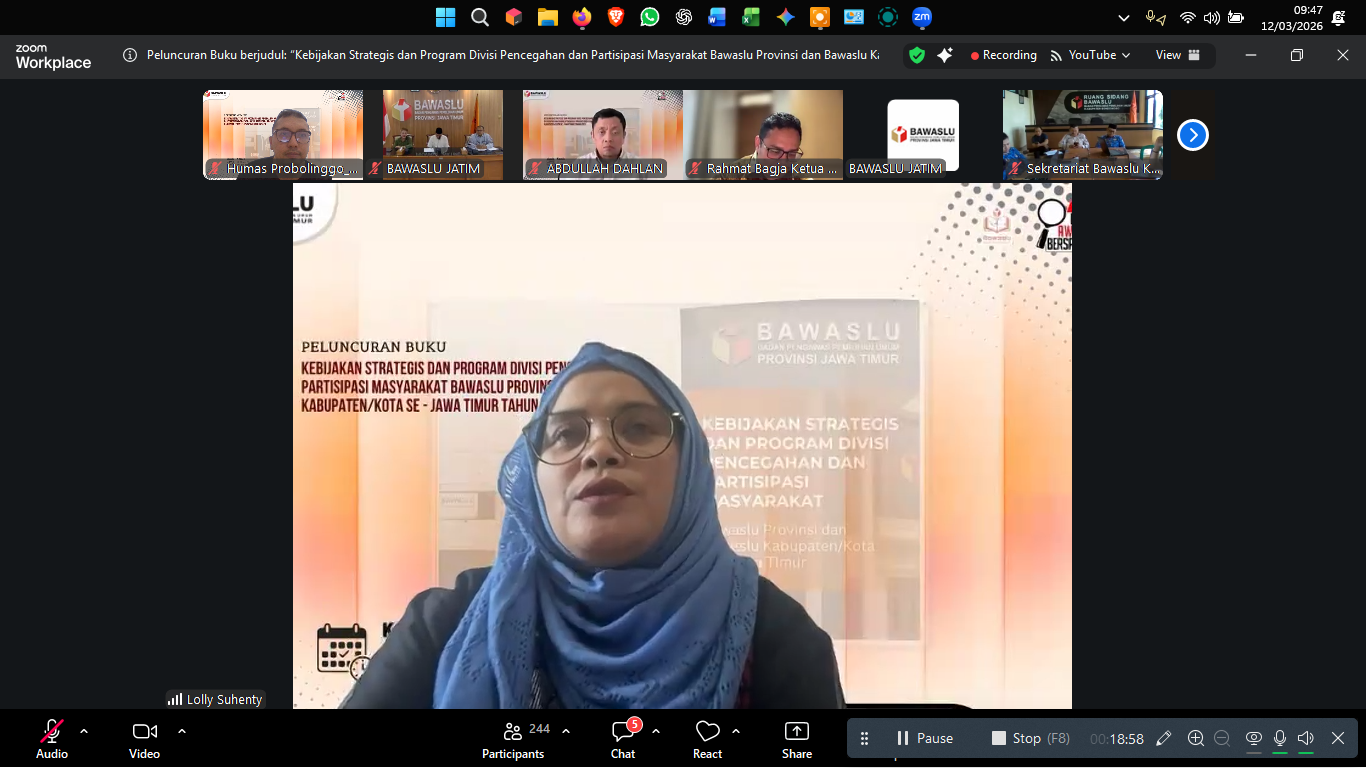
Task: Open the View layout menu
Action: (x=1177, y=55)
